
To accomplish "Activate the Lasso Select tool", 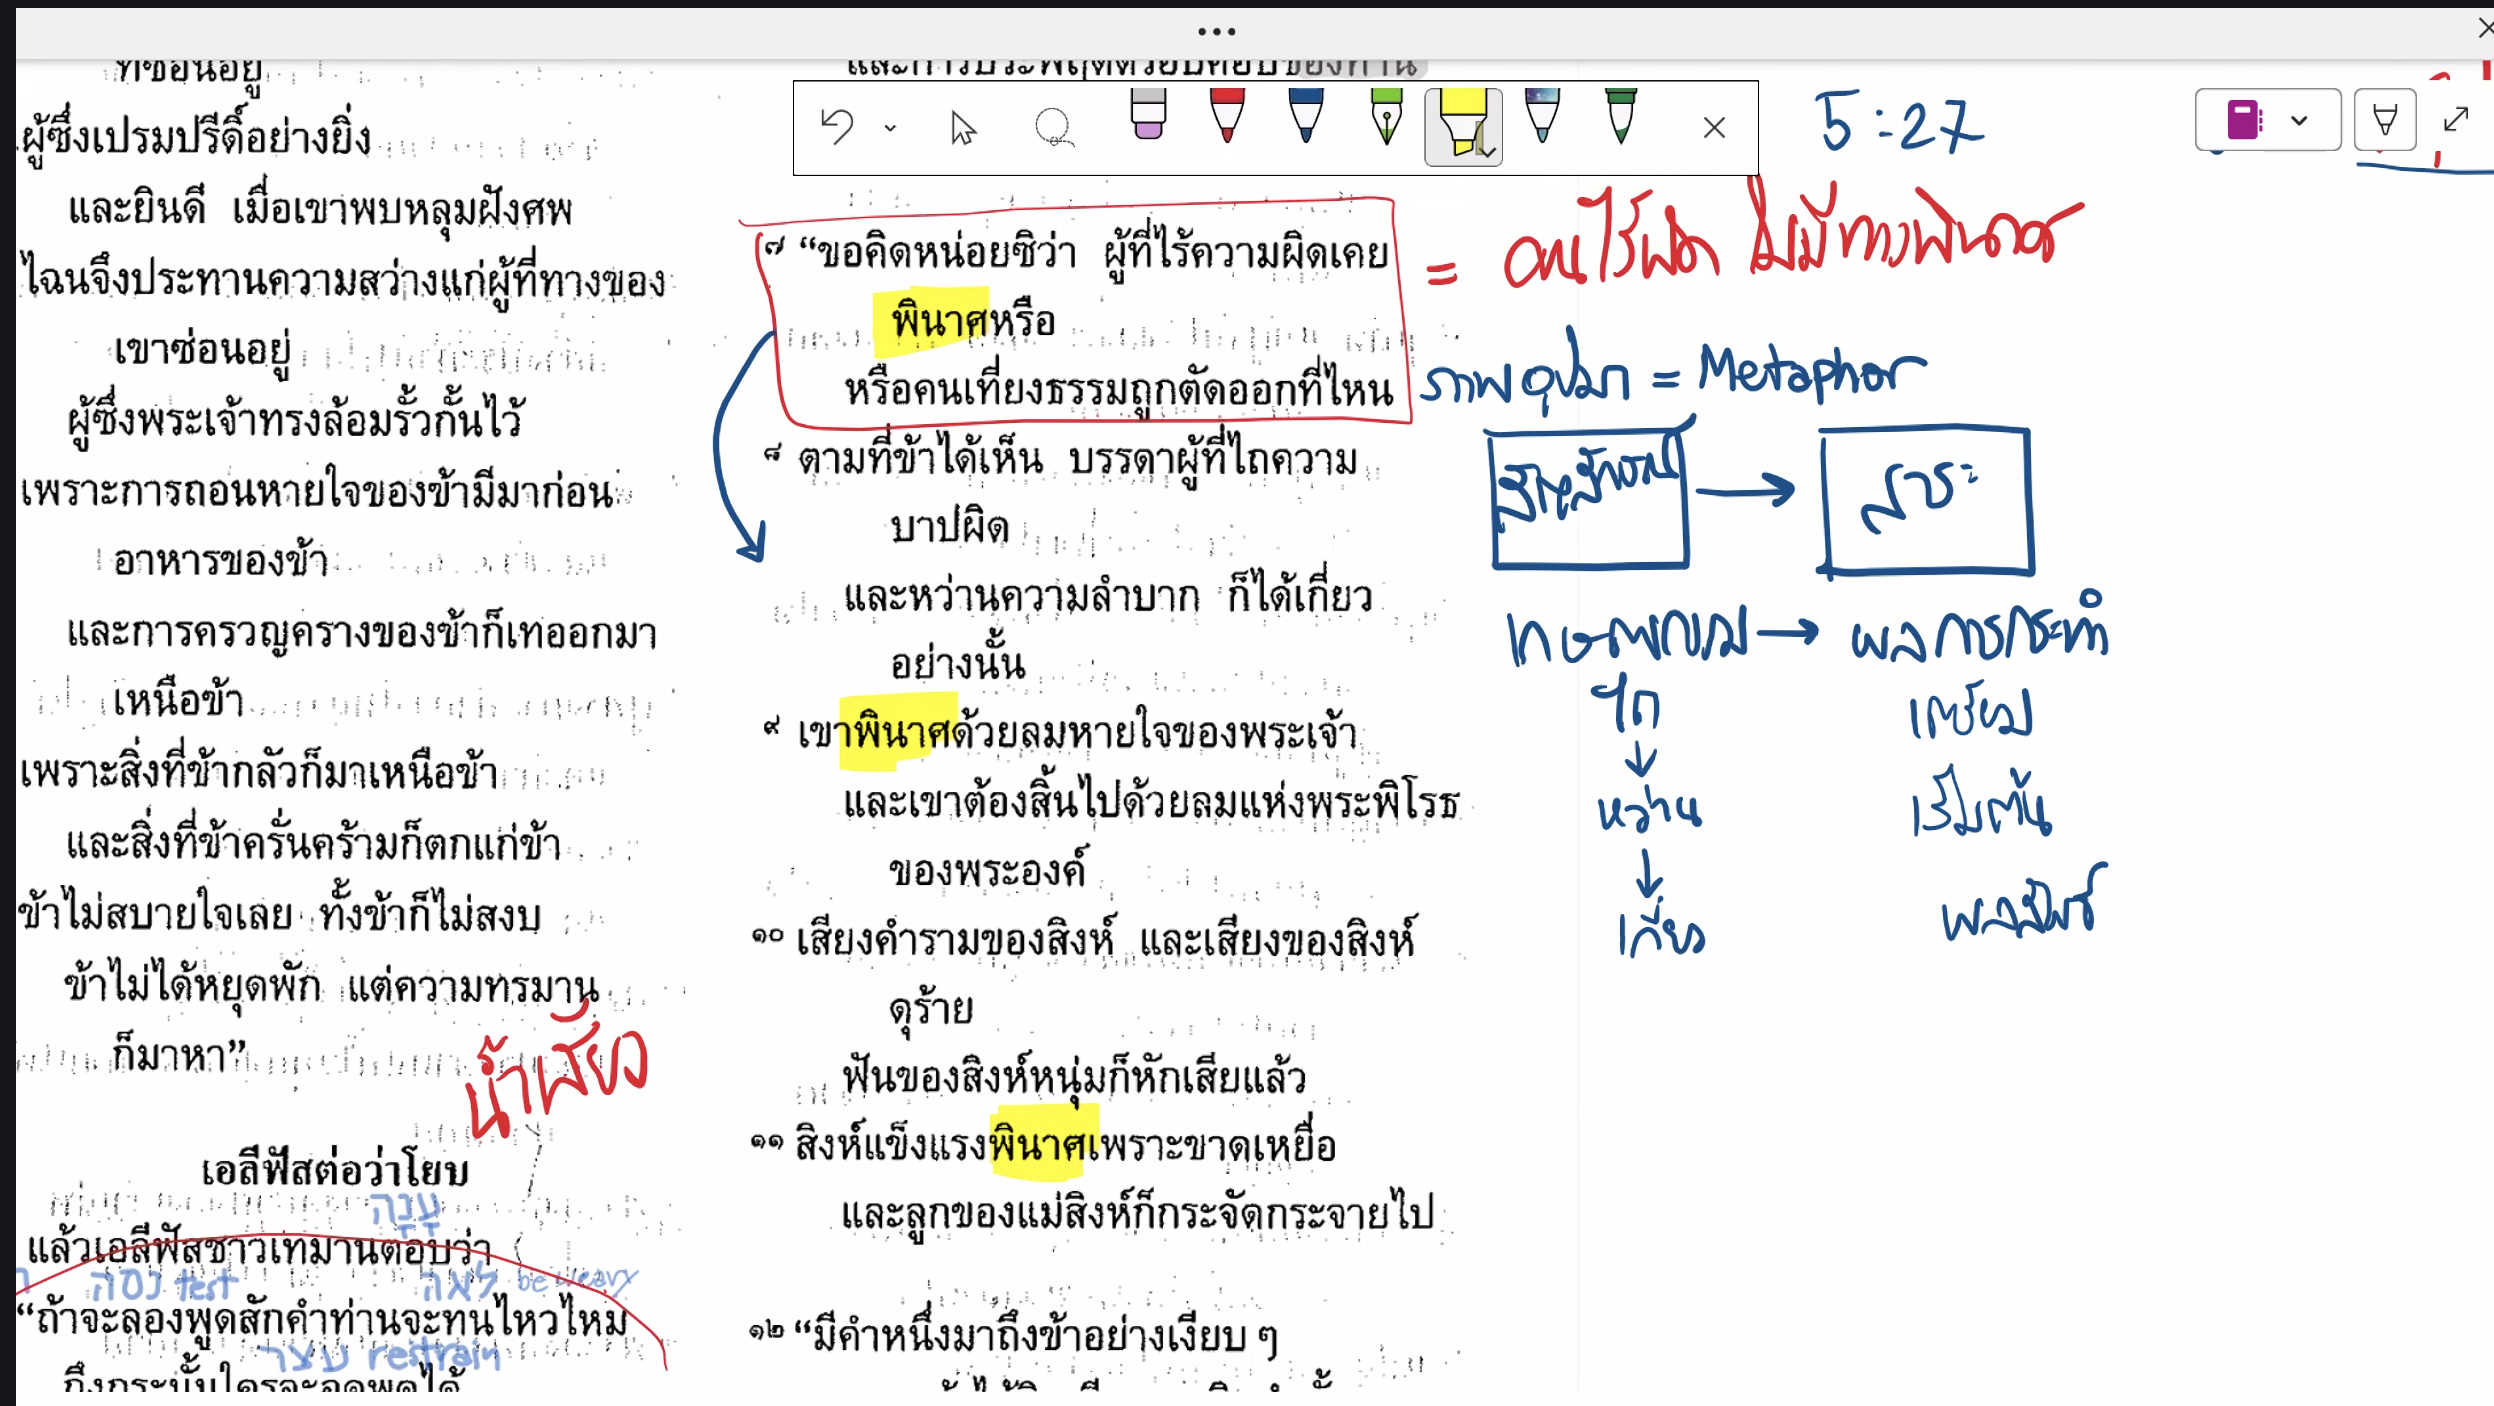I will [1054, 128].
